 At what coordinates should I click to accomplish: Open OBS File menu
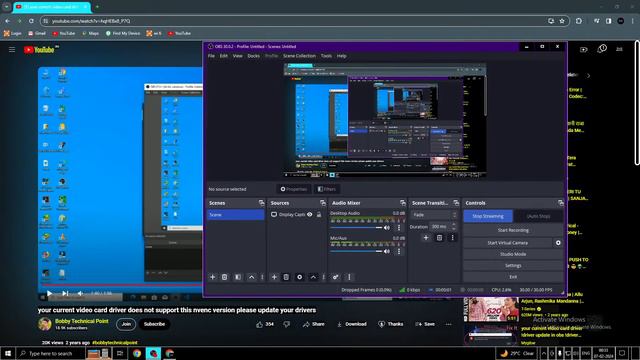click(211, 56)
